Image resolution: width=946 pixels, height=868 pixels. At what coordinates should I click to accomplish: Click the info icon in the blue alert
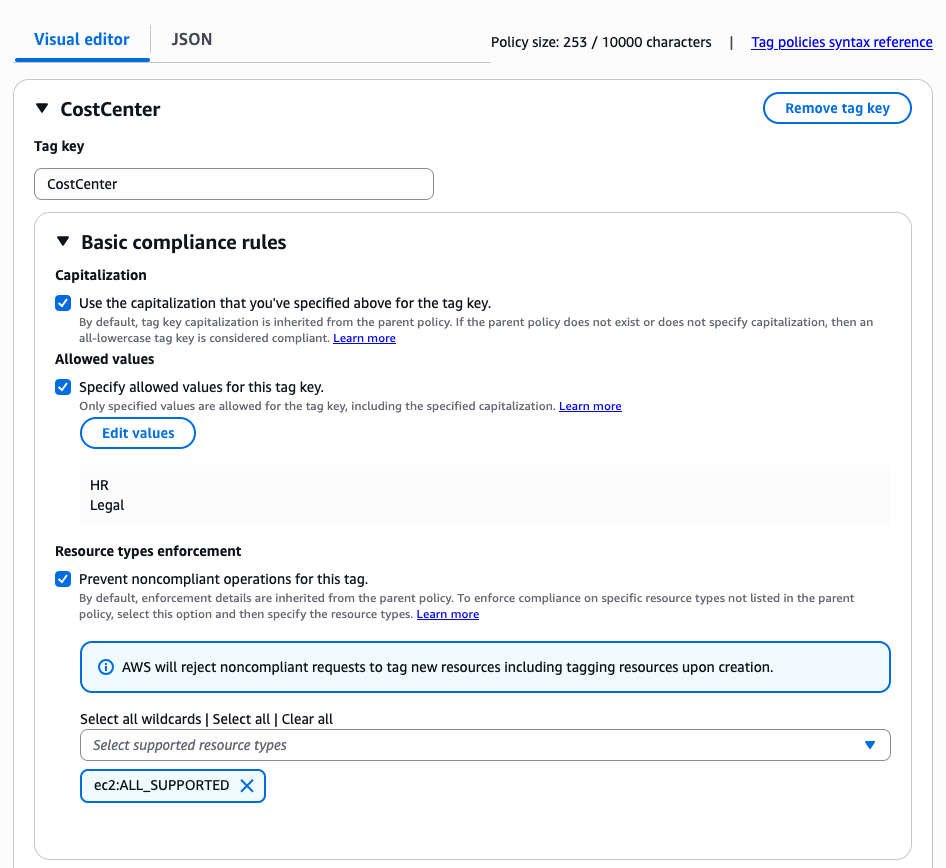tap(106, 666)
